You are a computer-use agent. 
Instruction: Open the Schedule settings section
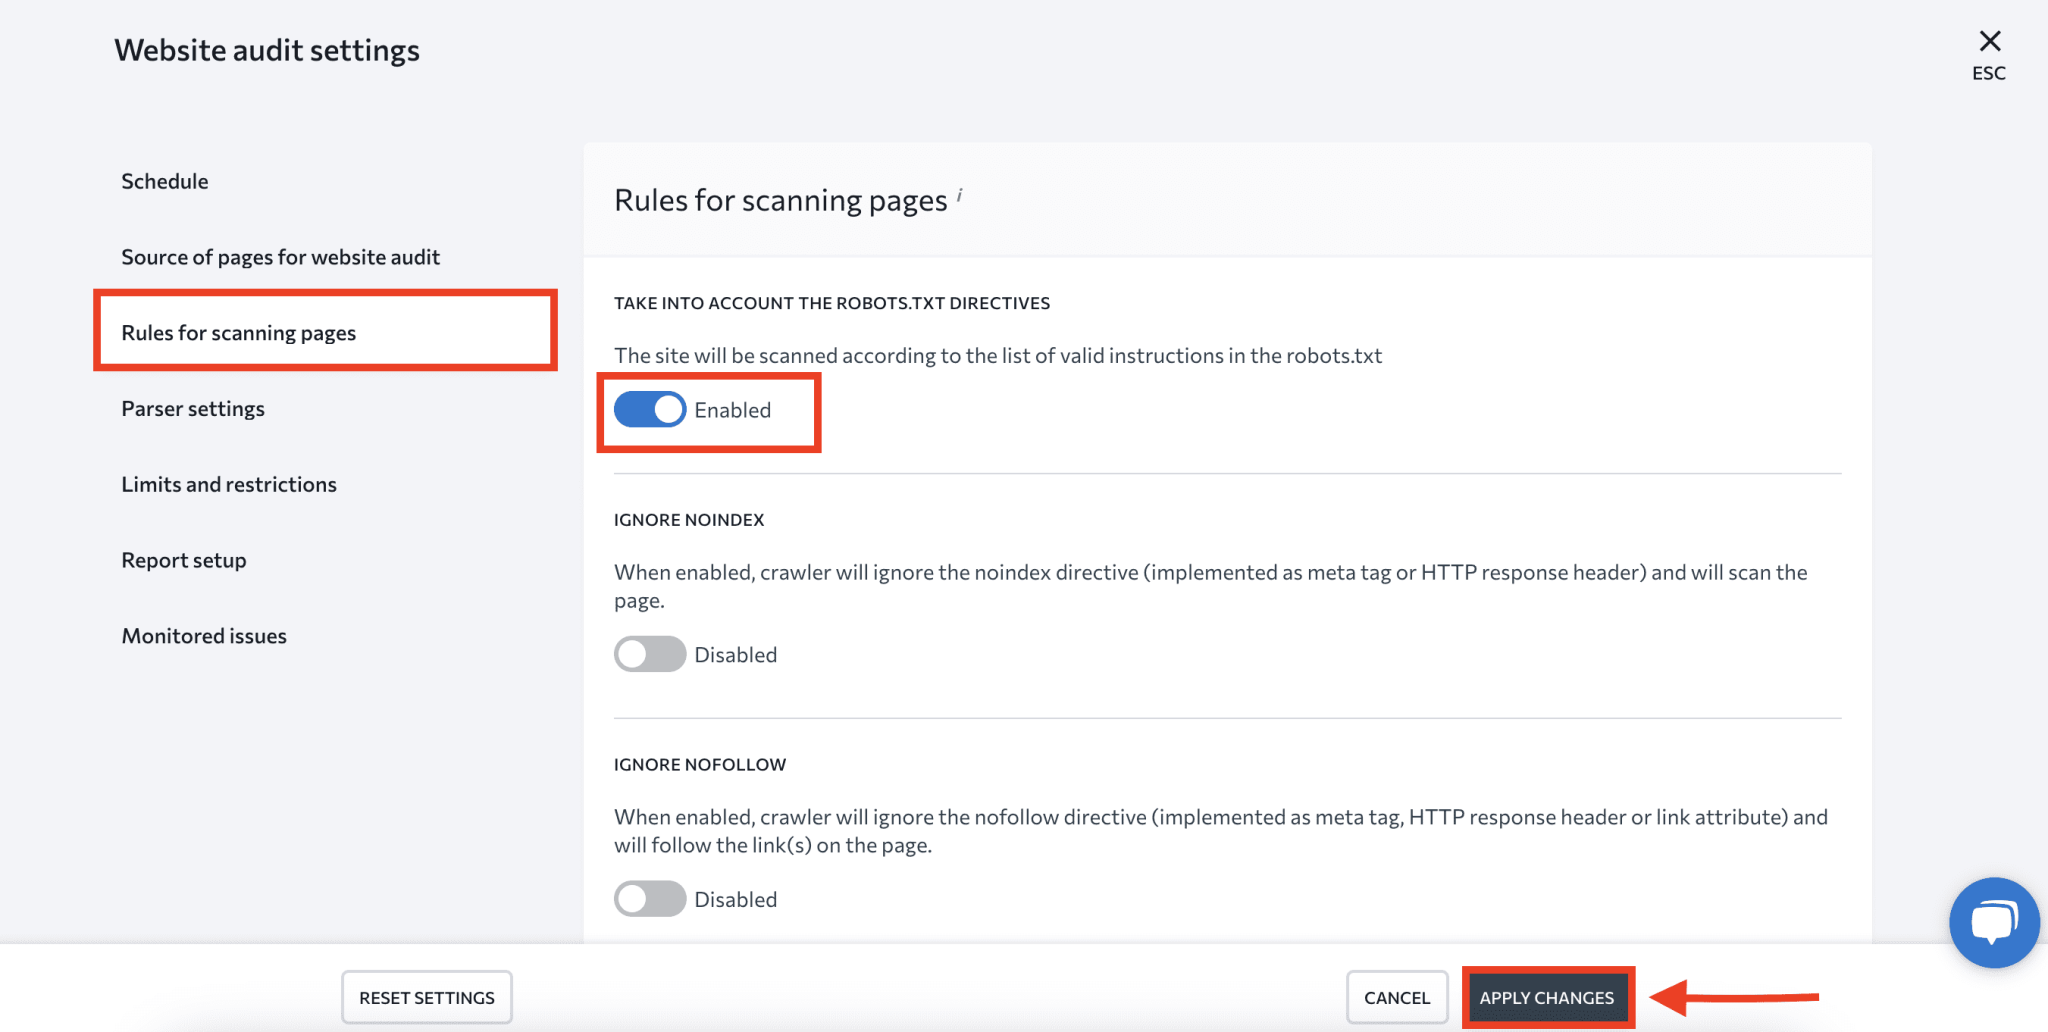click(x=164, y=181)
